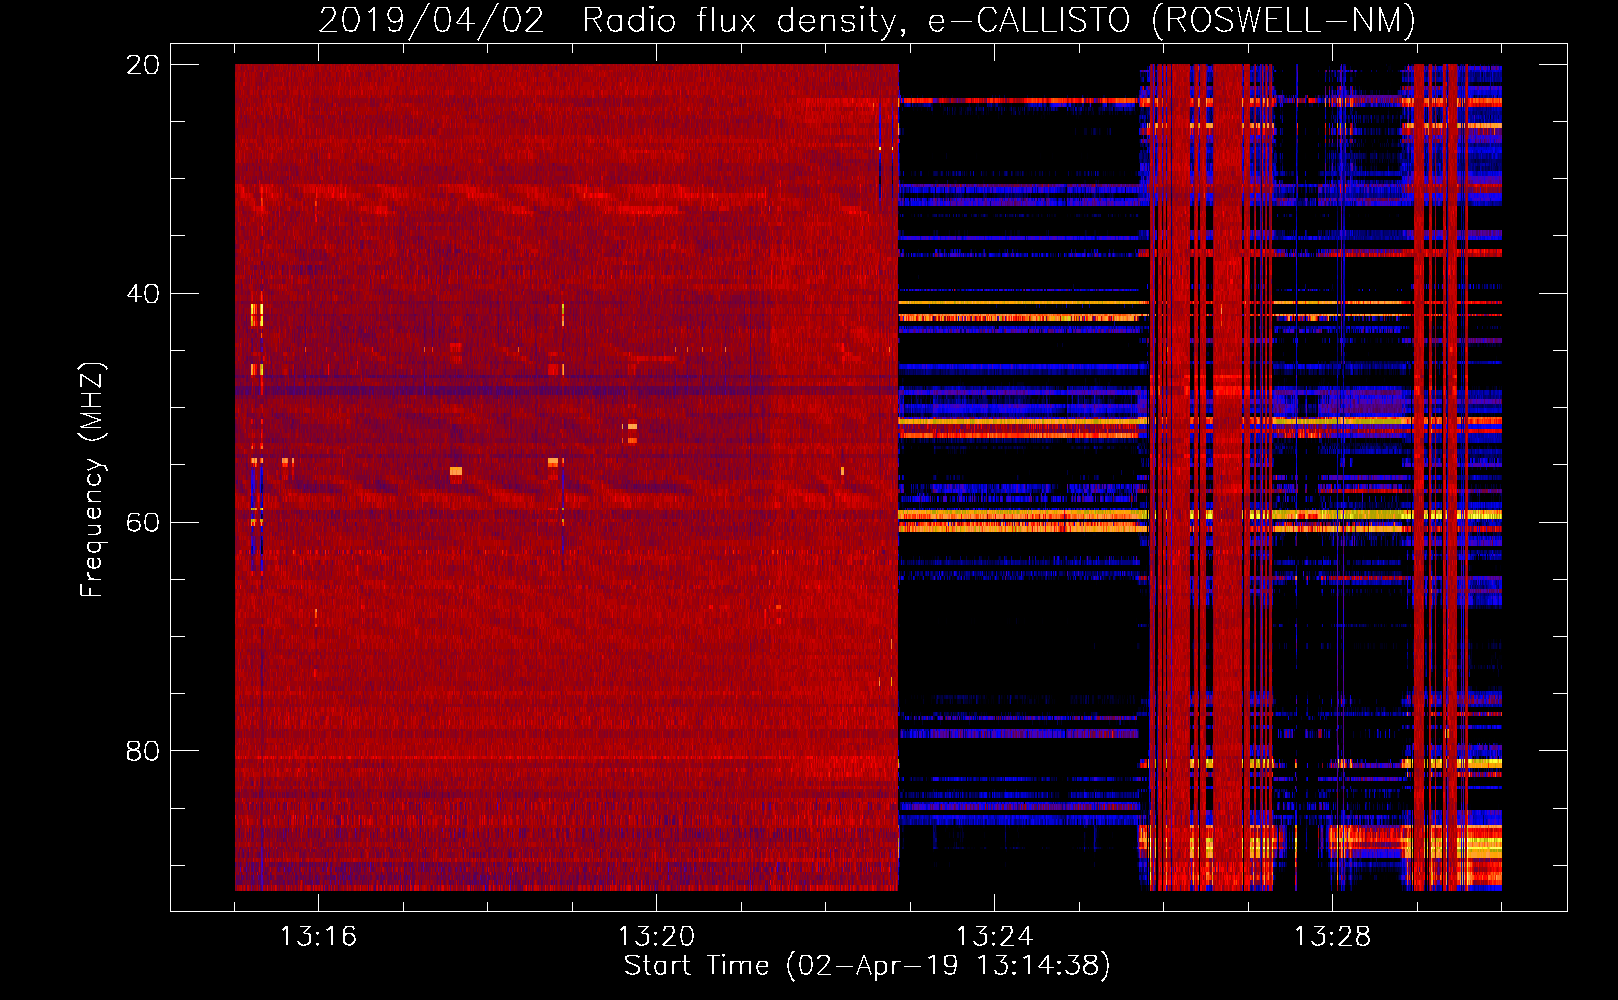Click the 80 frequency tick label

click(142, 751)
